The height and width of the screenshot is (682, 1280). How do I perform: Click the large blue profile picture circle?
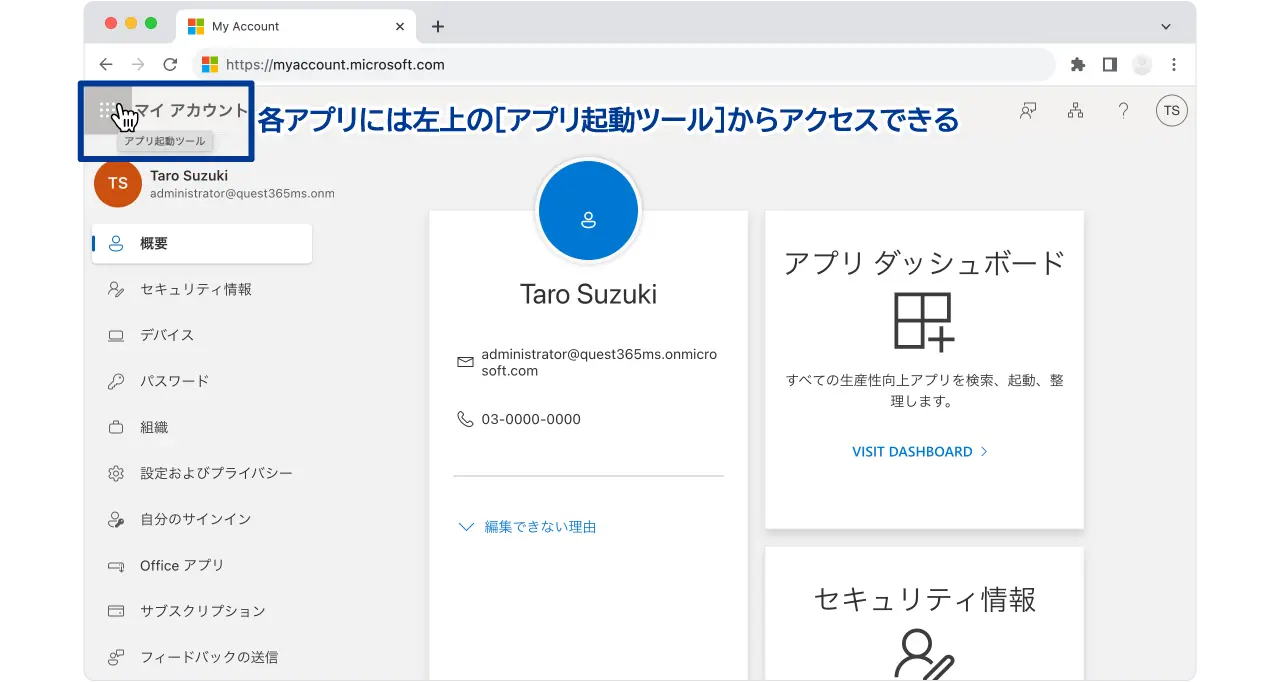tap(588, 210)
